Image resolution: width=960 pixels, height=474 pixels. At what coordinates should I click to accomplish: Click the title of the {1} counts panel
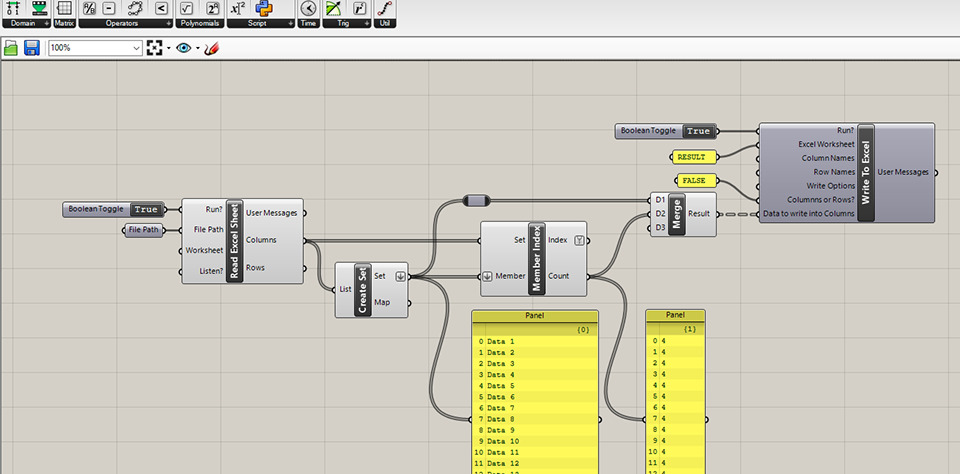coord(675,316)
